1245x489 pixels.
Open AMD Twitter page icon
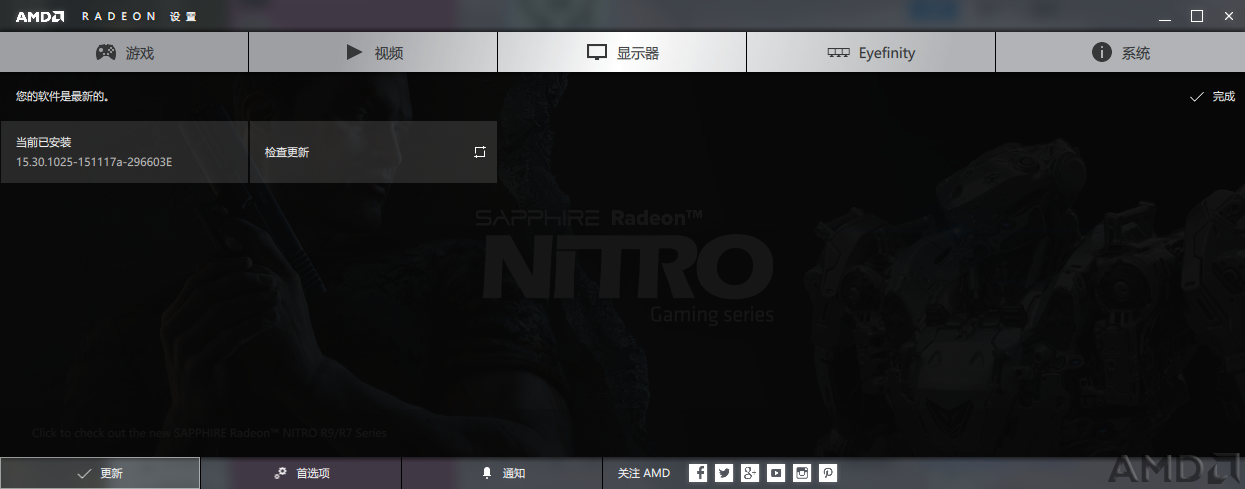pos(724,473)
